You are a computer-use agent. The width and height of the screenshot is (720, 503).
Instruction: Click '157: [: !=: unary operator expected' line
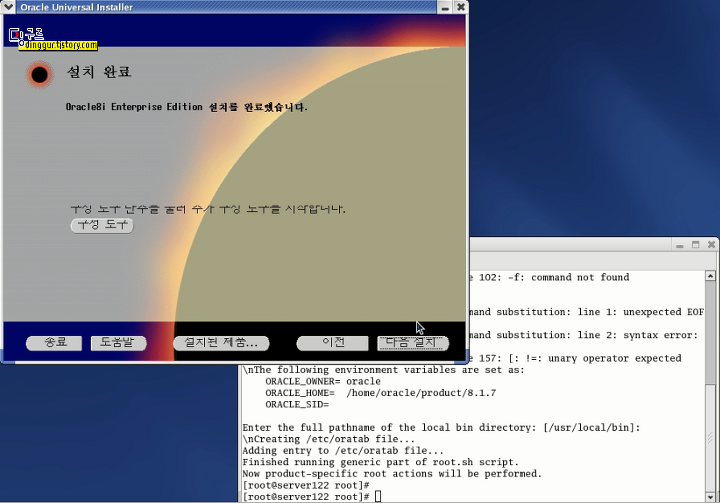coord(575,358)
